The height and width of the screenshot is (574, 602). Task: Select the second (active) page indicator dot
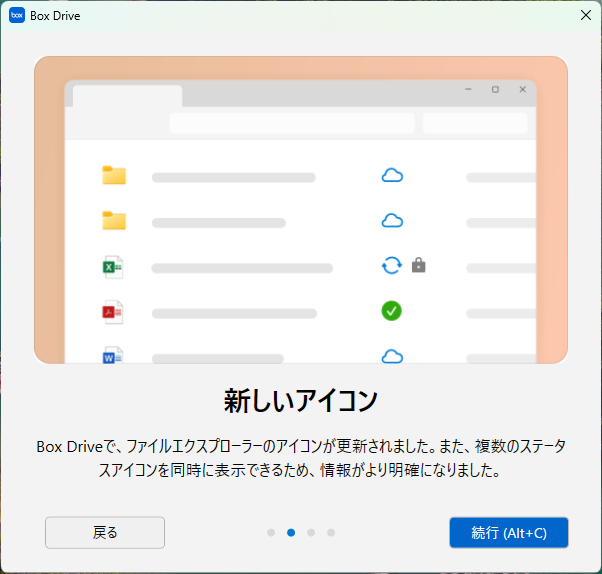291,533
